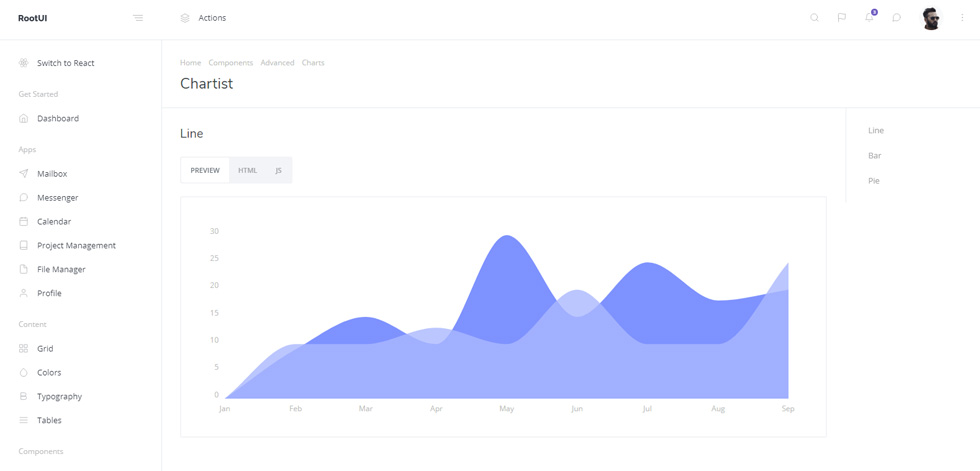Click the React atom icon
The width and height of the screenshot is (980, 471).
[x=24, y=63]
